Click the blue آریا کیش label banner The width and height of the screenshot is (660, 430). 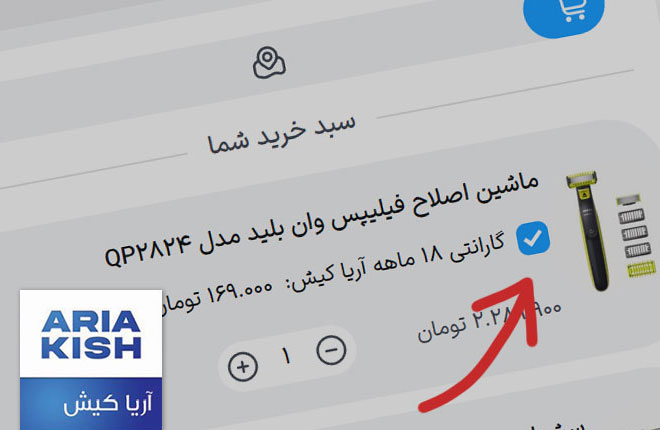point(91,404)
